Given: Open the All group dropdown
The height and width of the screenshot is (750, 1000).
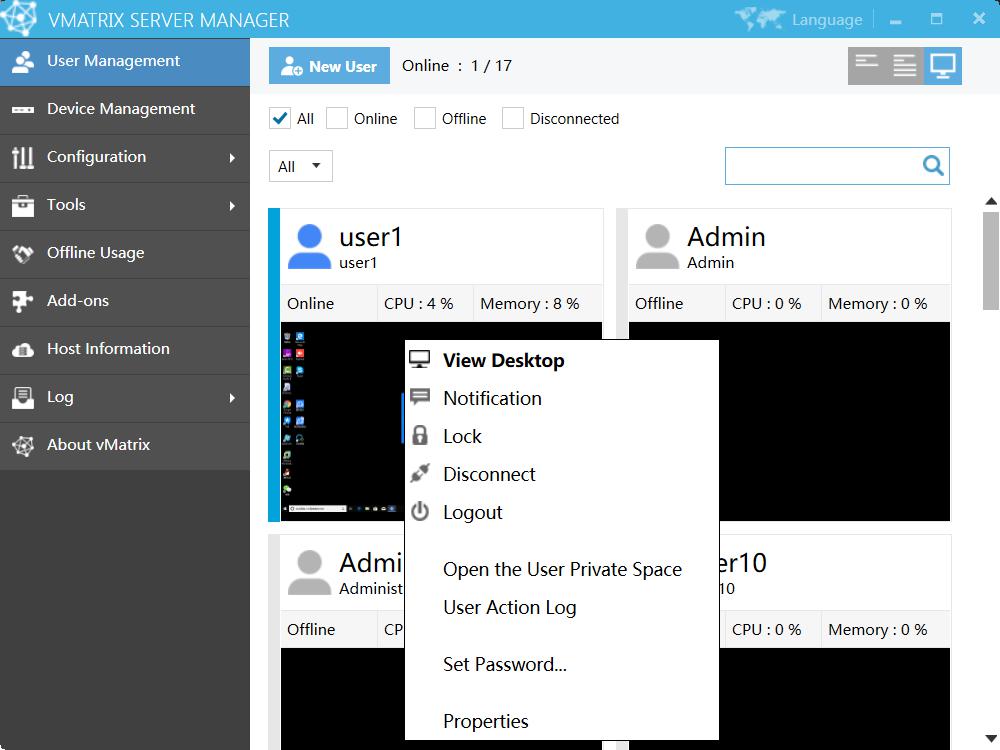Looking at the screenshot, I should pos(300,166).
